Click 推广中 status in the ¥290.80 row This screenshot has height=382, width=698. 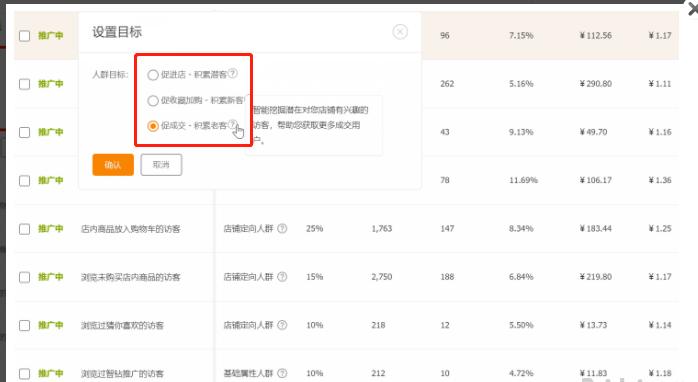click(x=50, y=84)
